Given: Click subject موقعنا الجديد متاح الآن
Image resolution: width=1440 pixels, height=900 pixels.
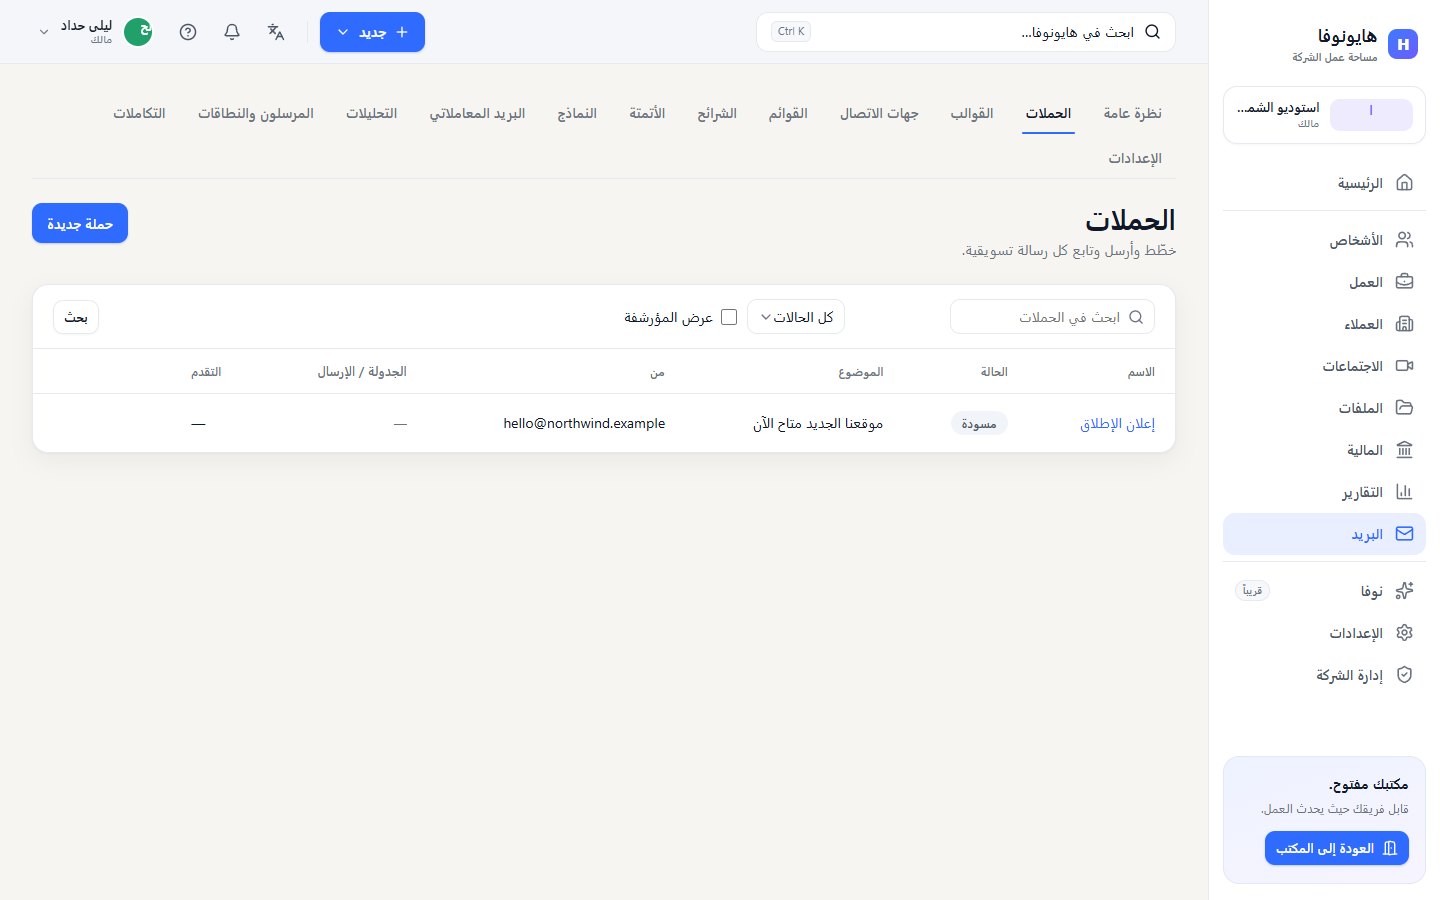Looking at the screenshot, I should click(x=818, y=424).
